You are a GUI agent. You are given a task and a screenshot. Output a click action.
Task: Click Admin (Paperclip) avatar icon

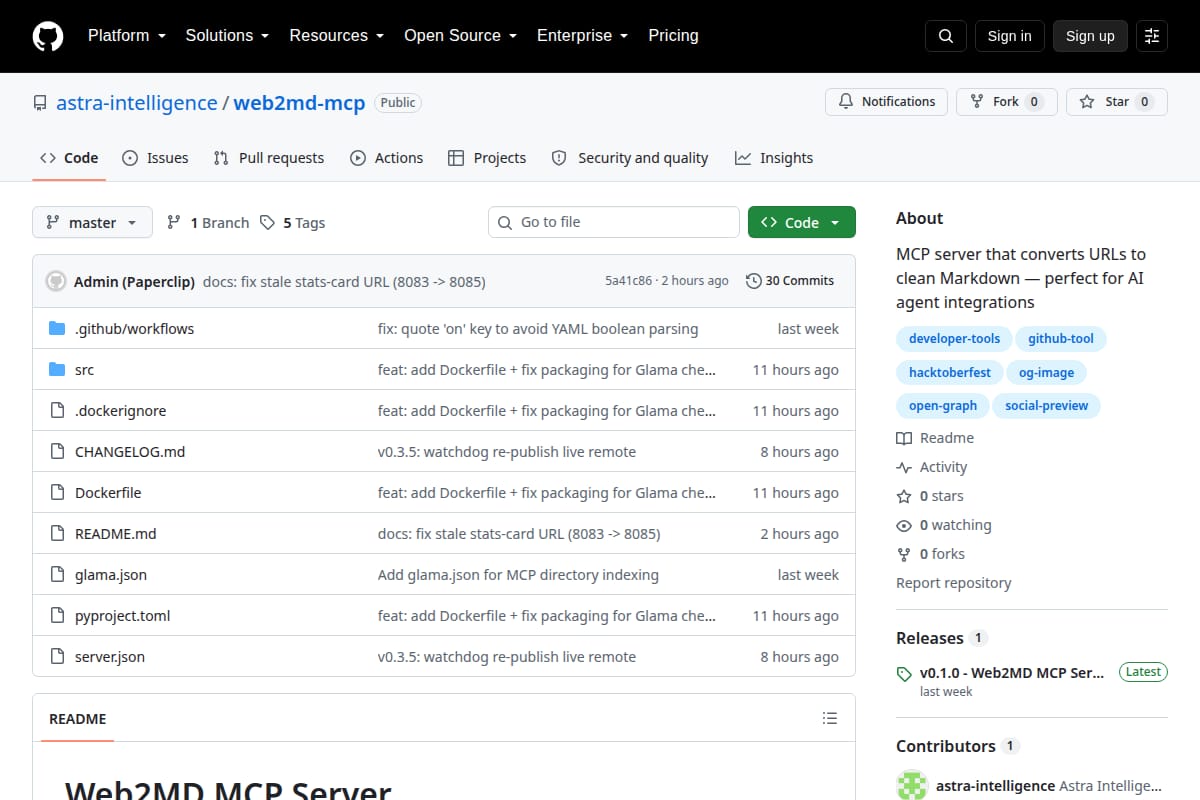56,281
